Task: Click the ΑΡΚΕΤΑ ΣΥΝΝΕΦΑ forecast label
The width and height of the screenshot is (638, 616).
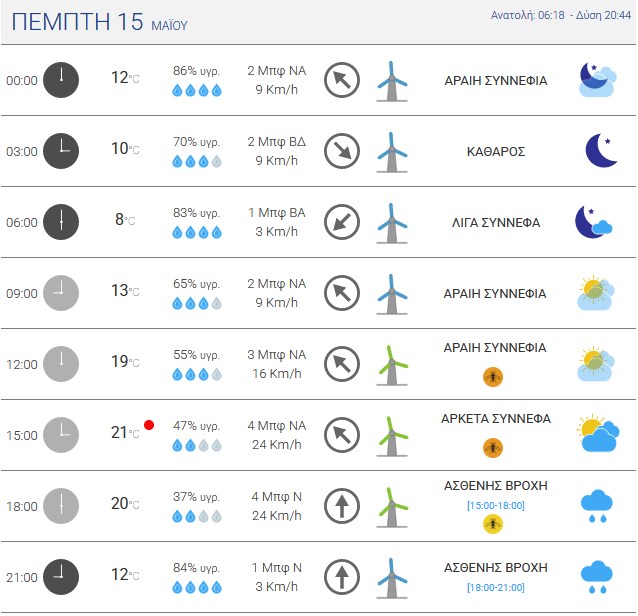Action: (x=496, y=418)
